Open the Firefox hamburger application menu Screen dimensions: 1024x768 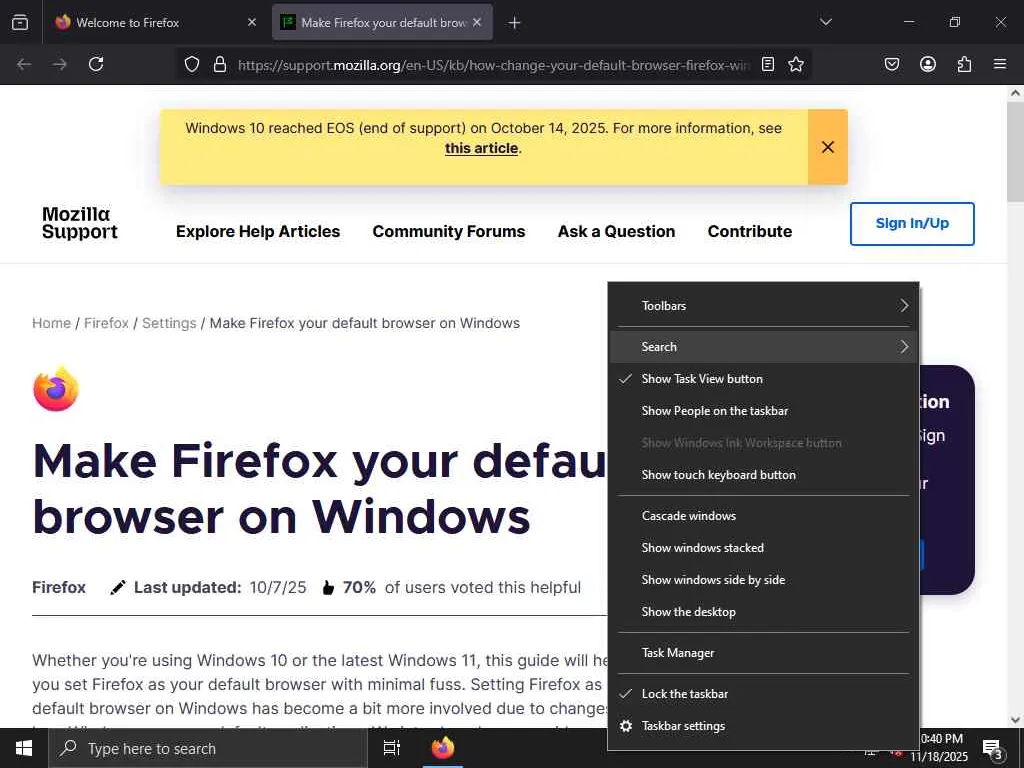tap(999, 64)
